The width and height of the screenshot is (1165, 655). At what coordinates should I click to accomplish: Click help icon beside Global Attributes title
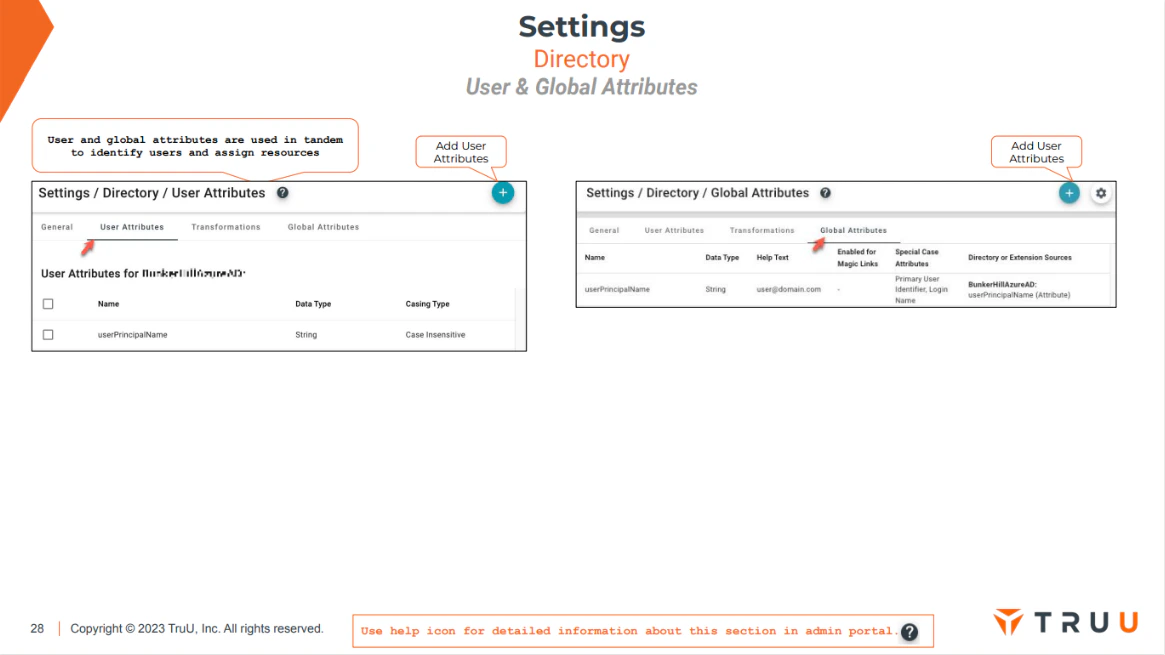825,193
